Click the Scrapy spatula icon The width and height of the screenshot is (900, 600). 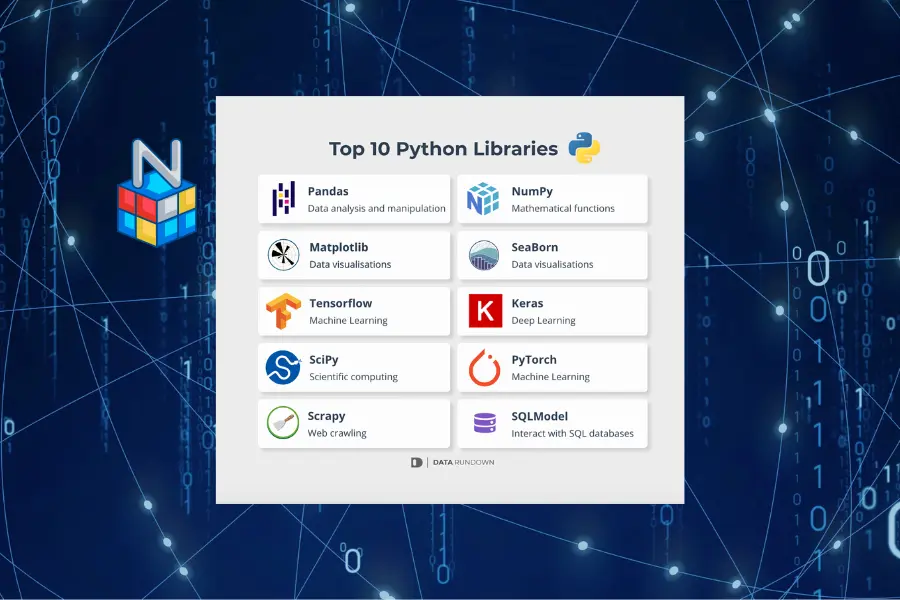pyautogui.click(x=283, y=423)
